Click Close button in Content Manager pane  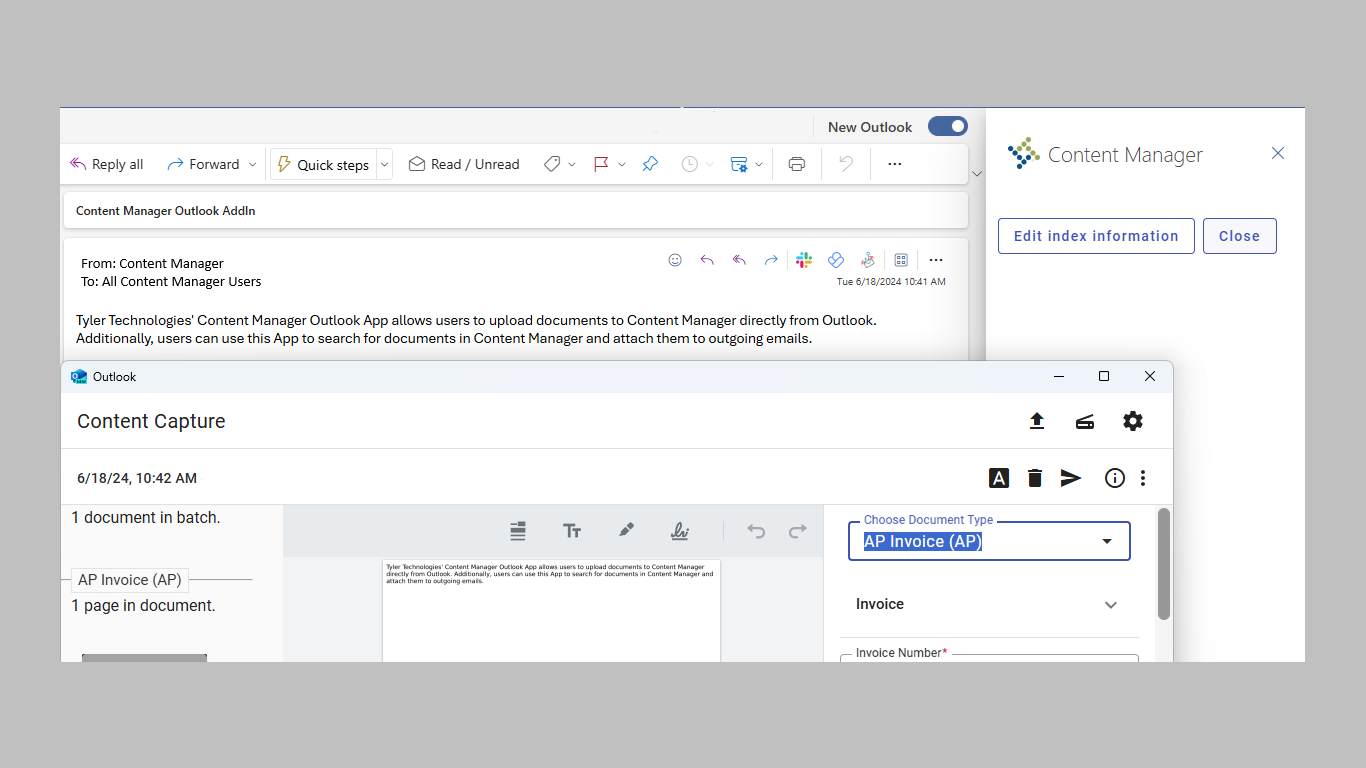click(x=1240, y=236)
